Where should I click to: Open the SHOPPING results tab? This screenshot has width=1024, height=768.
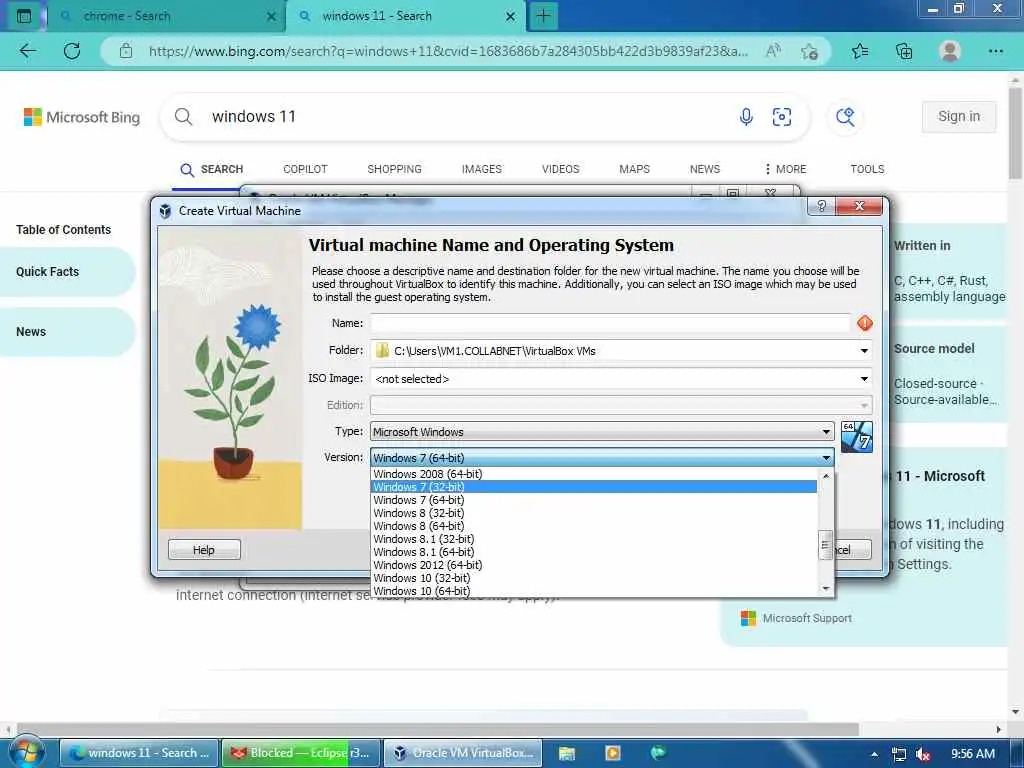(394, 169)
